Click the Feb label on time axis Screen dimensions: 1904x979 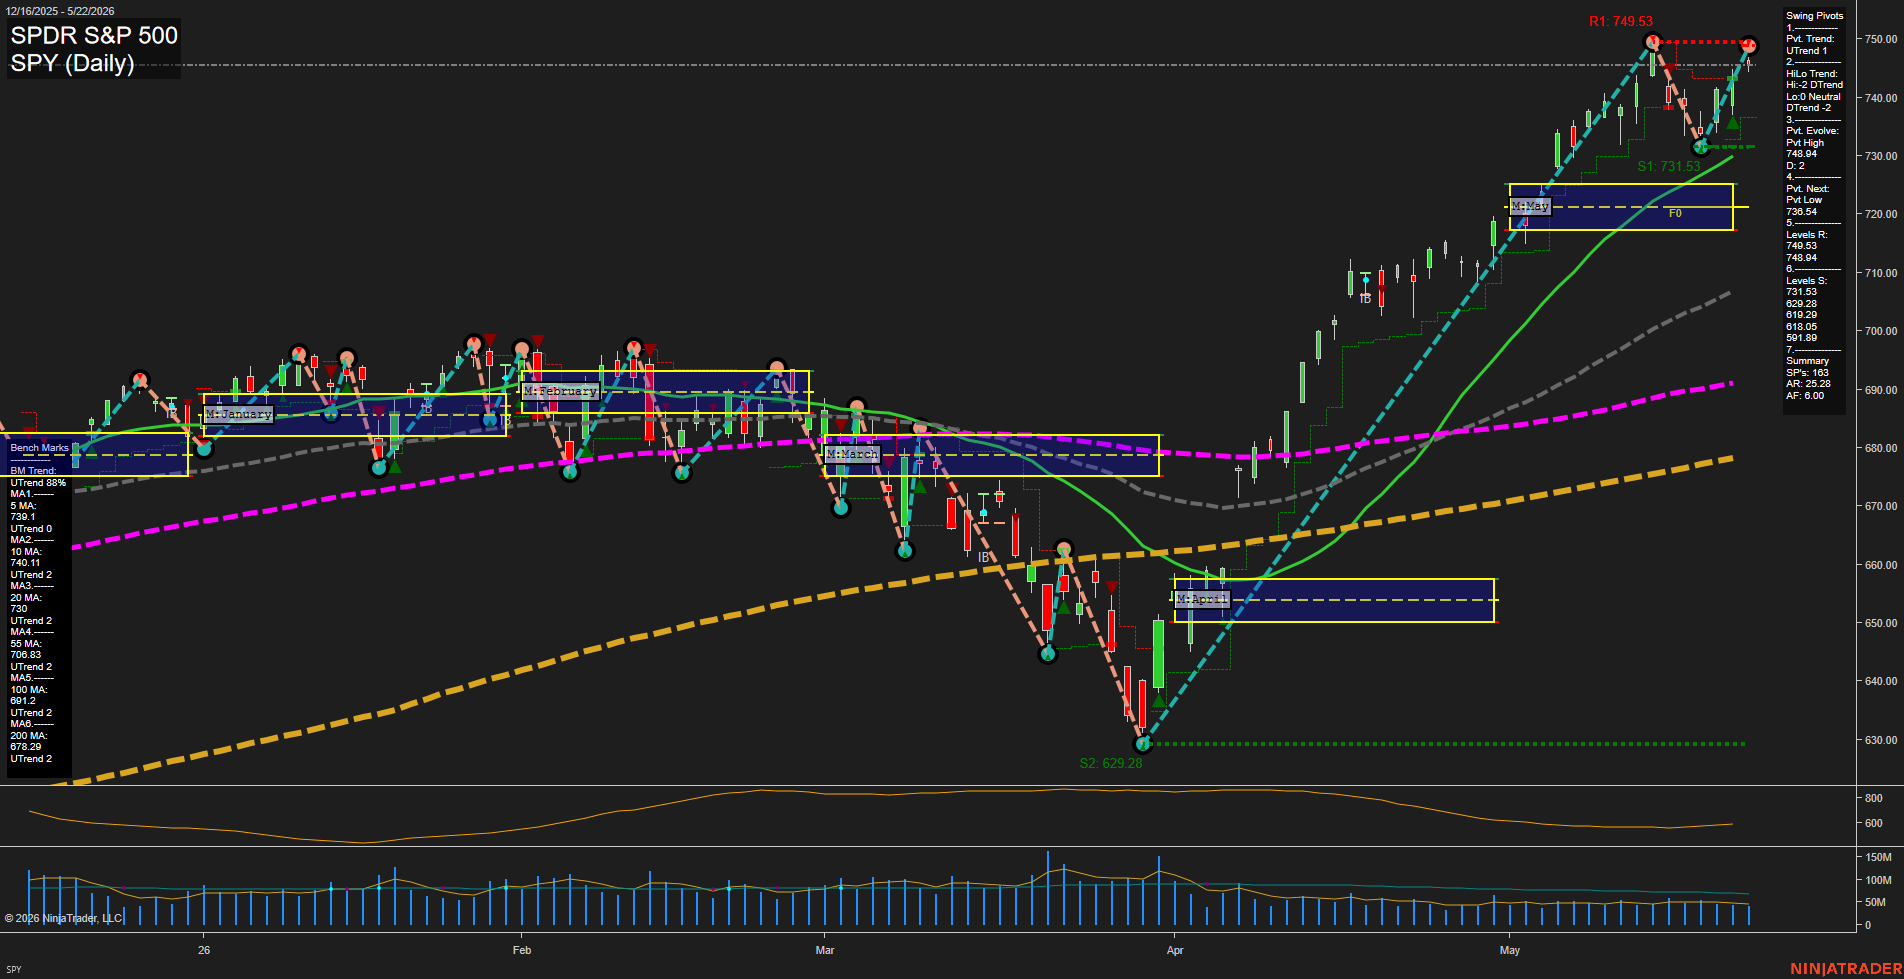(x=522, y=950)
